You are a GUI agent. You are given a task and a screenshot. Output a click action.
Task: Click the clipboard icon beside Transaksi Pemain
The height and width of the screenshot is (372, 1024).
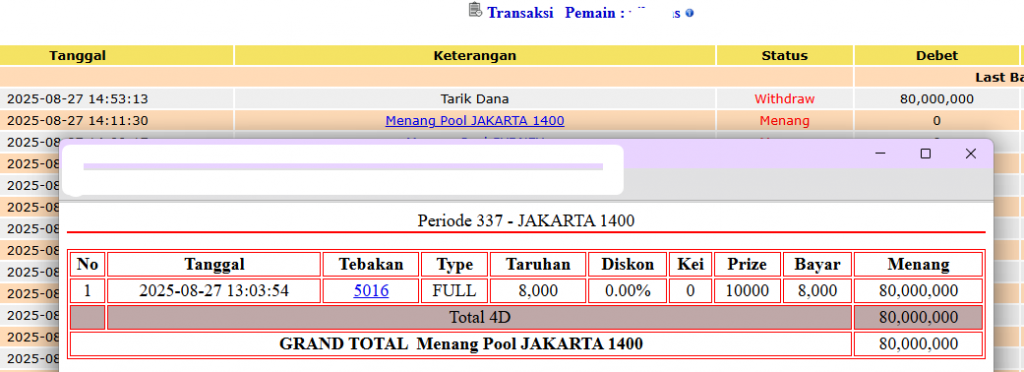475,10
